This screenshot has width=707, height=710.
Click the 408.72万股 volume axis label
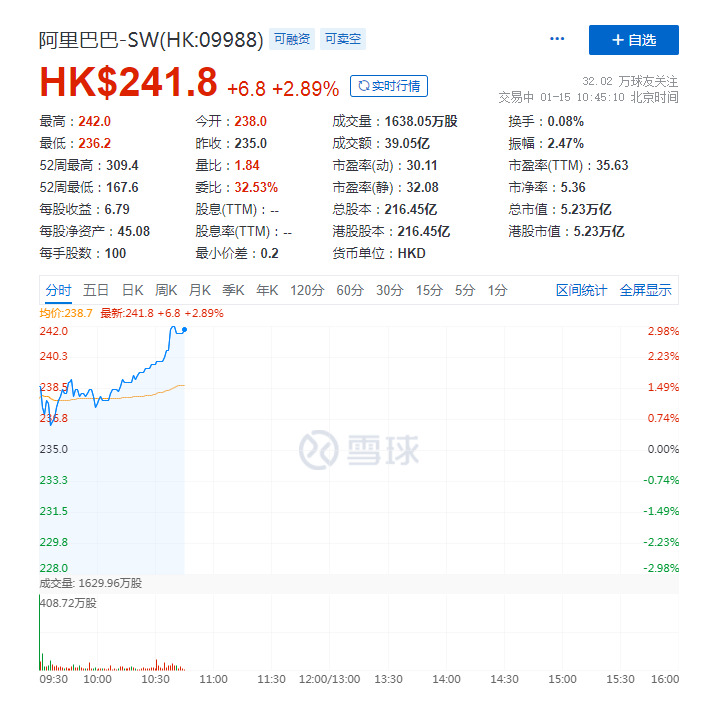pyautogui.click(x=68, y=603)
